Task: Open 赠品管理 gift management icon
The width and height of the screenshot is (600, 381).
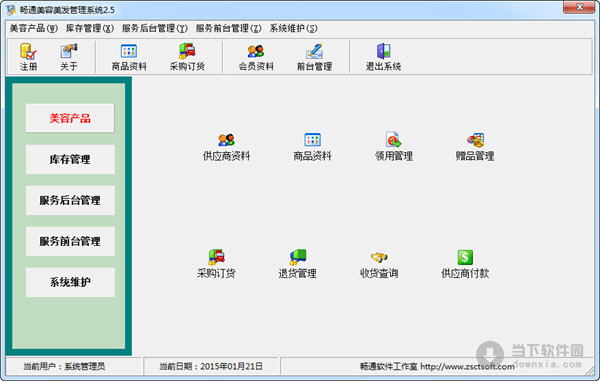Action: click(474, 147)
